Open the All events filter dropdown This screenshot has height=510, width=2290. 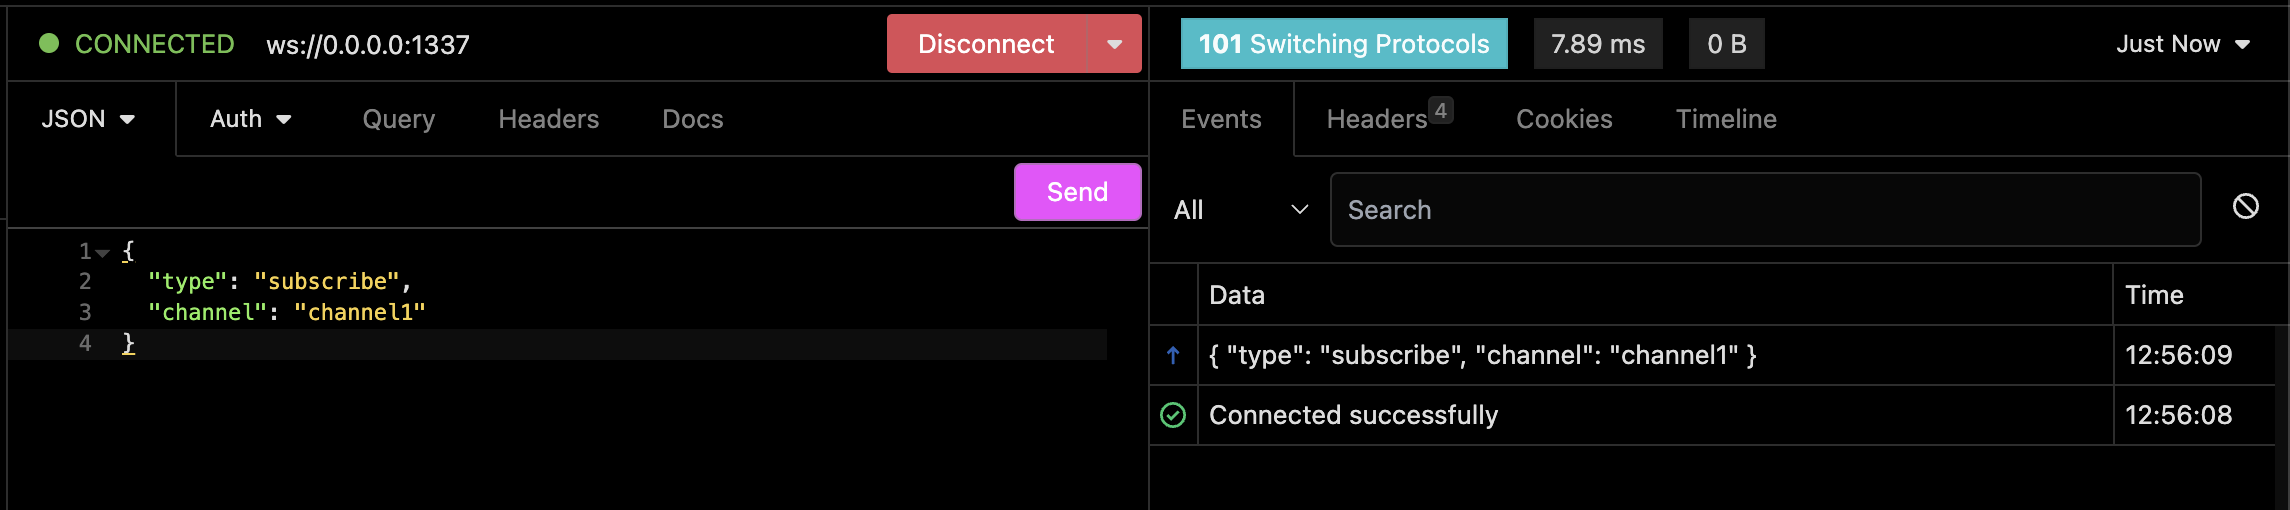[1240, 210]
